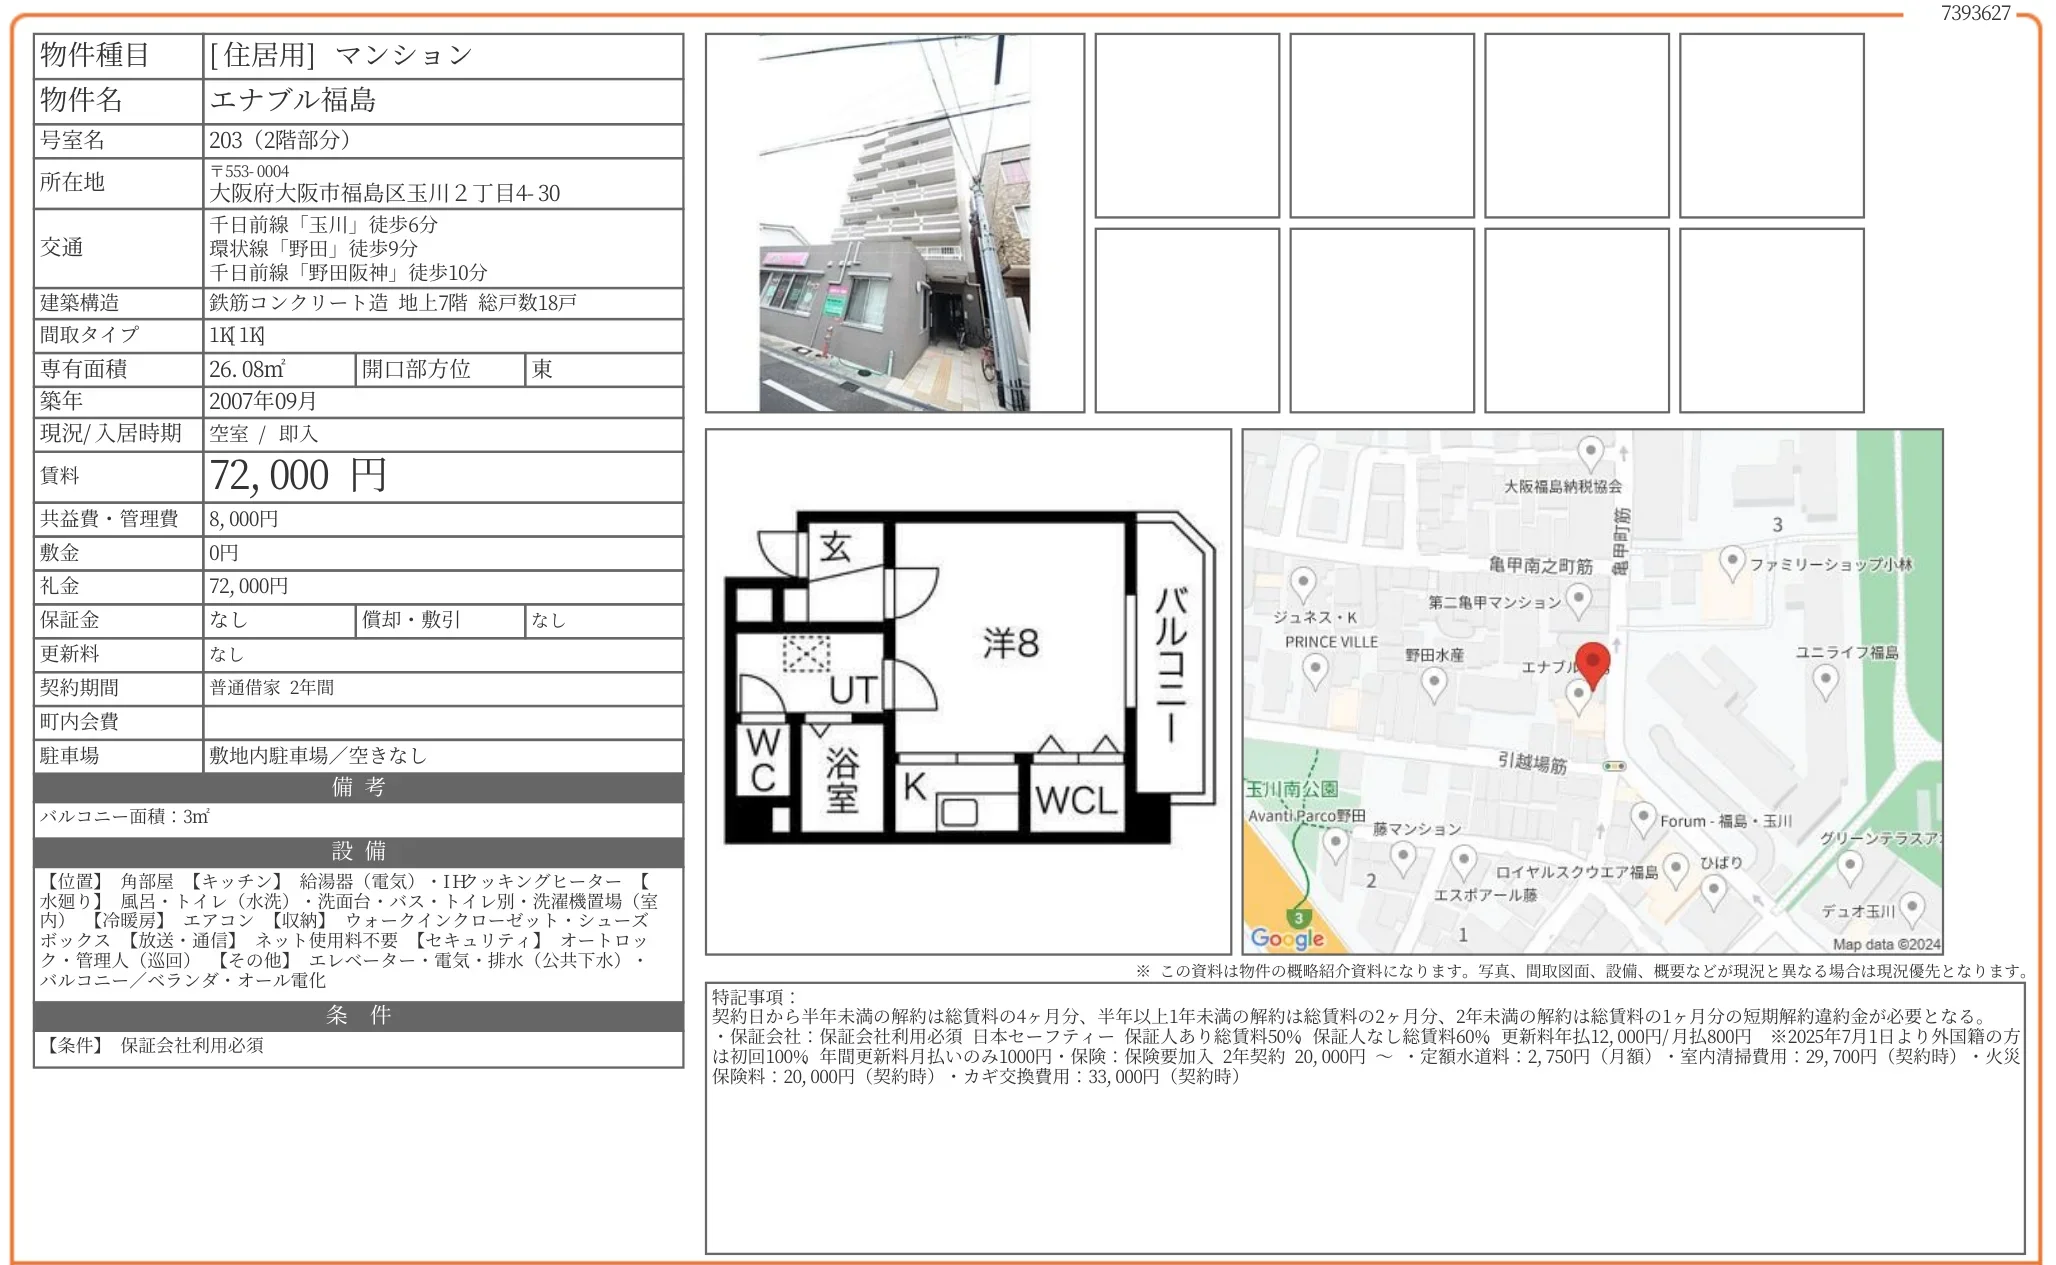The height and width of the screenshot is (1265, 2056).
Task: Click the PRINCE VILLE map pin
Action: click(x=1316, y=670)
